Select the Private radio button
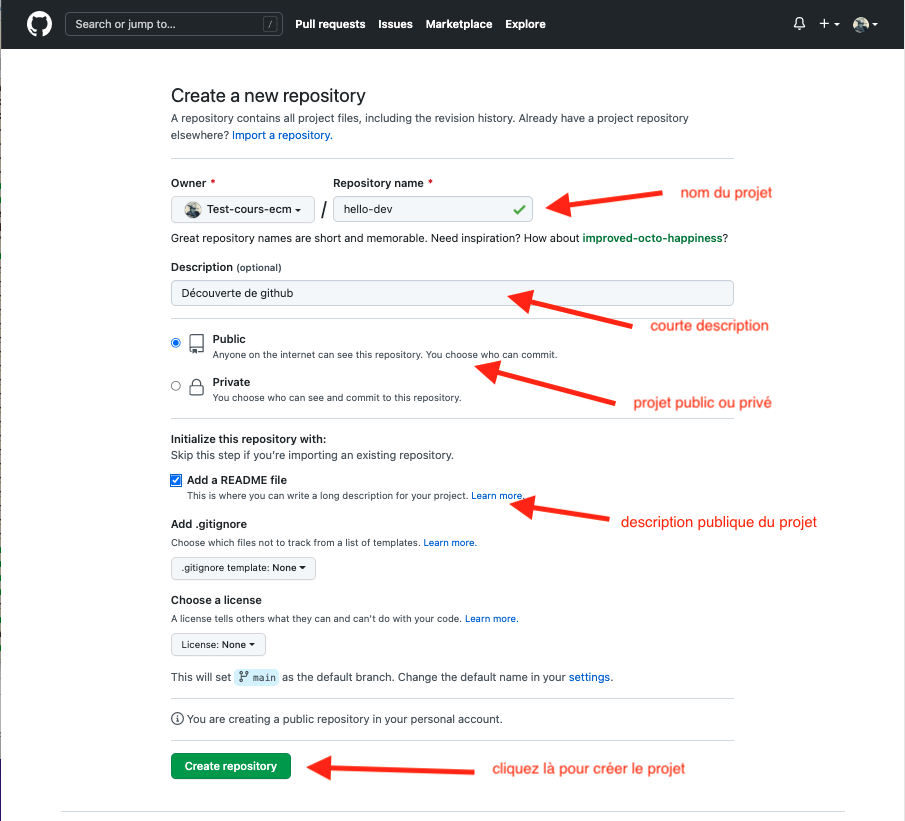 [x=176, y=385]
